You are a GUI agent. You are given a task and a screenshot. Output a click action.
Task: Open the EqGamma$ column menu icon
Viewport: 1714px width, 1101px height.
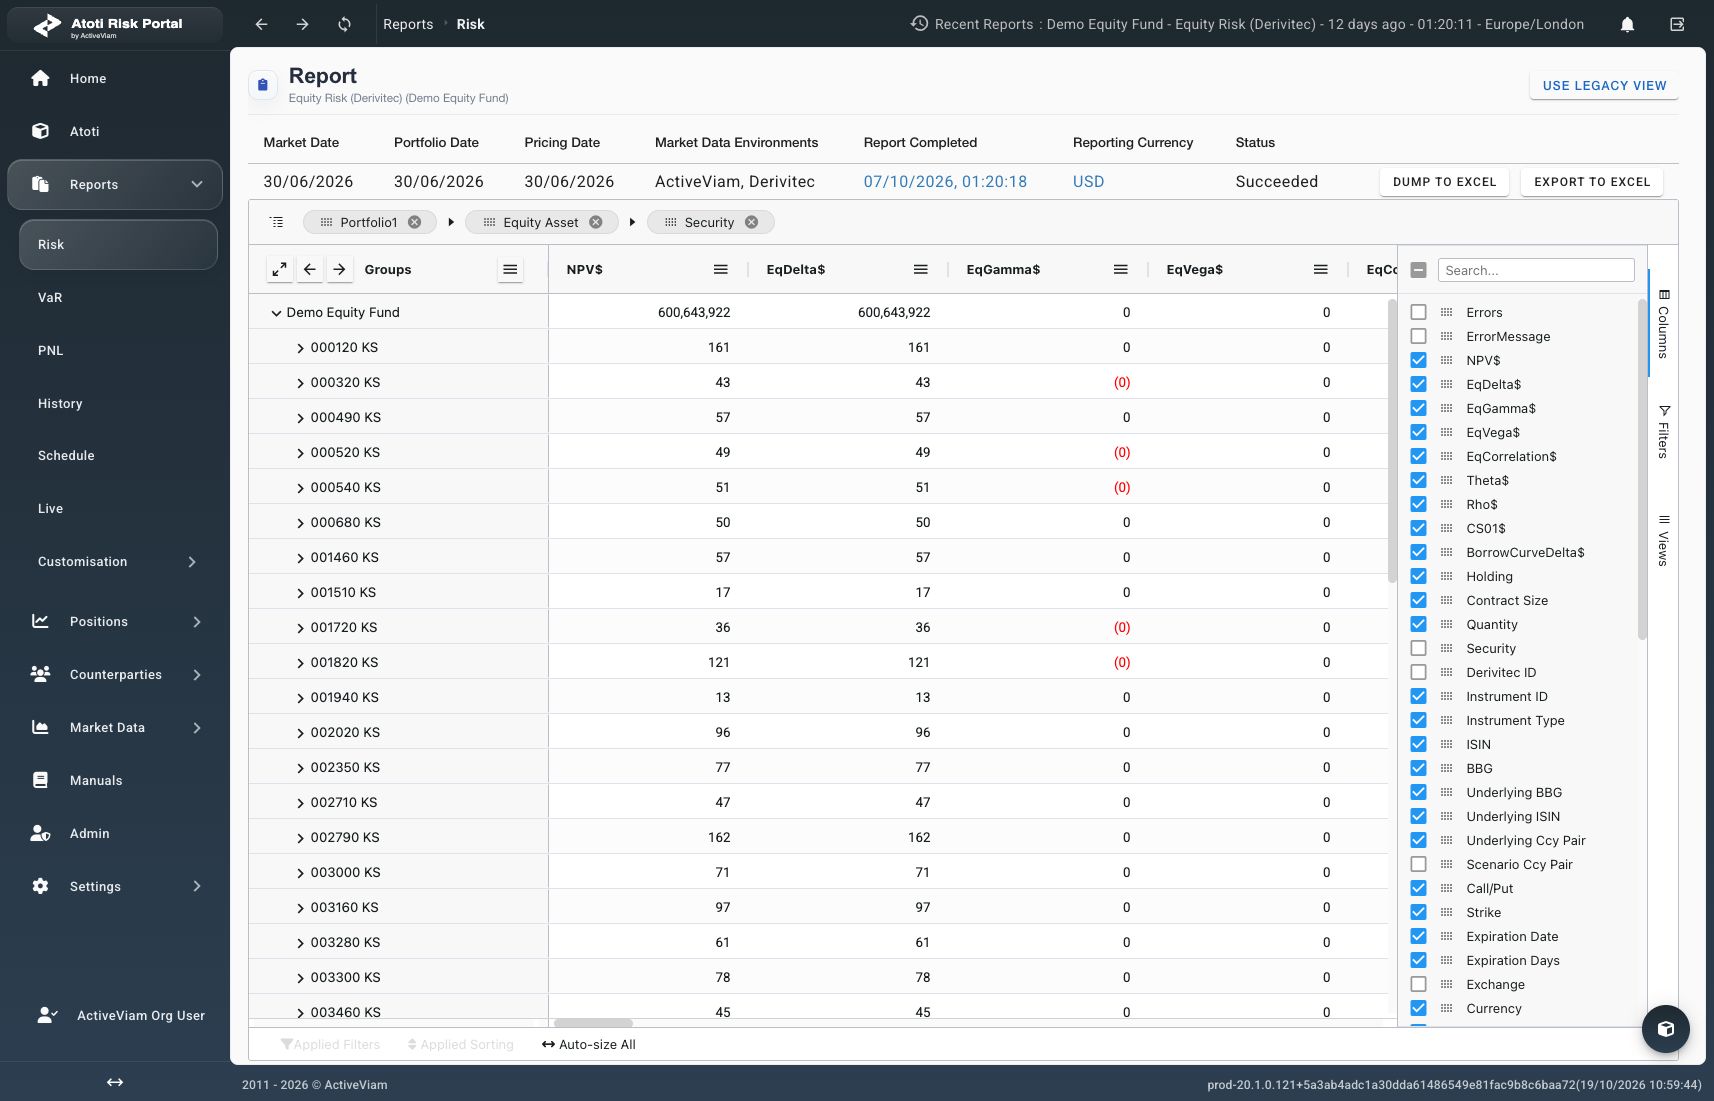[1120, 269]
